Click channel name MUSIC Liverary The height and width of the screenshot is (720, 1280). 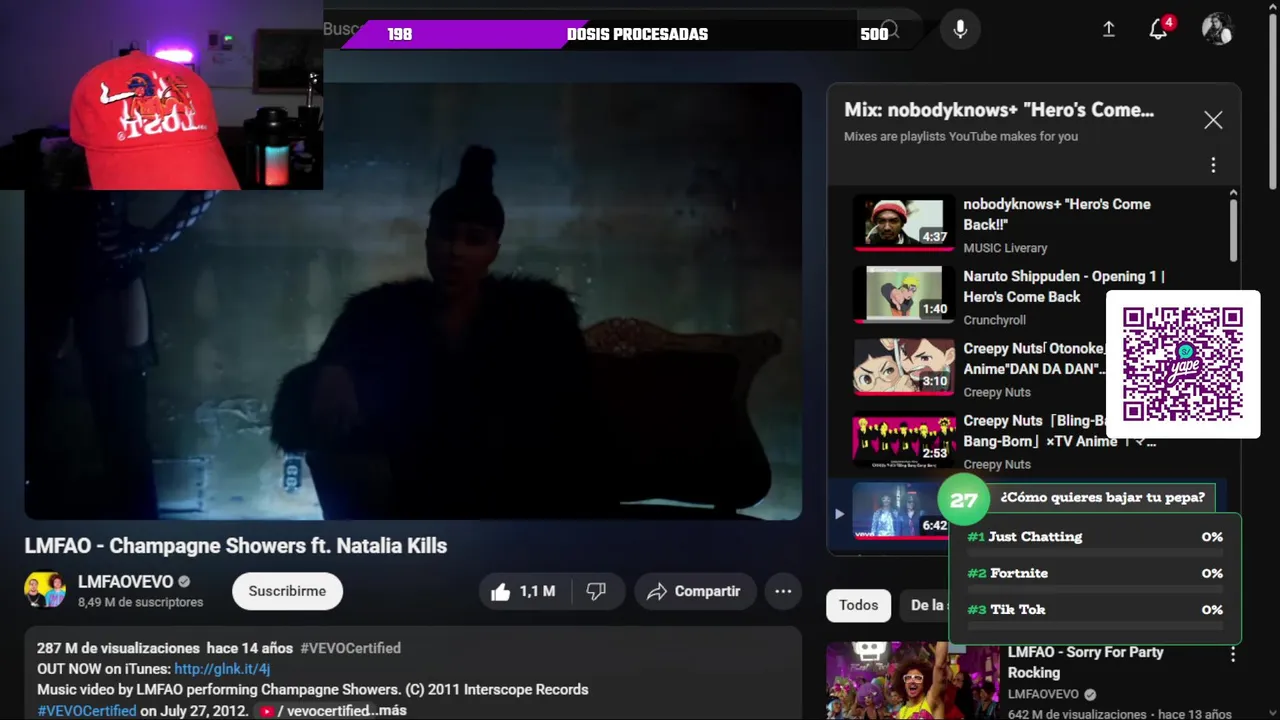(x=1005, y=248)
